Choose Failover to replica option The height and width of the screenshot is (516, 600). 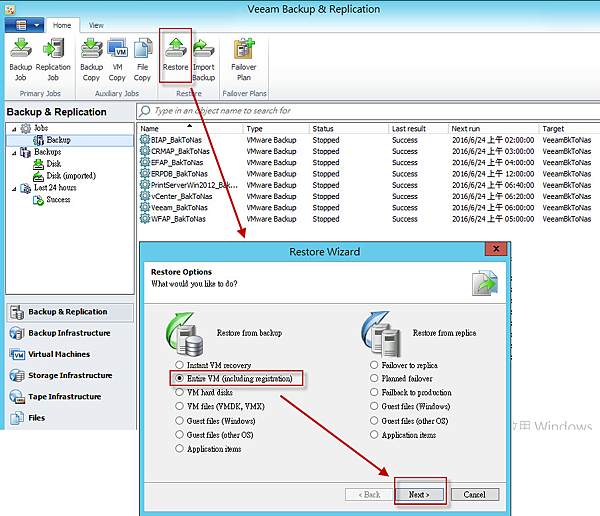374,365
